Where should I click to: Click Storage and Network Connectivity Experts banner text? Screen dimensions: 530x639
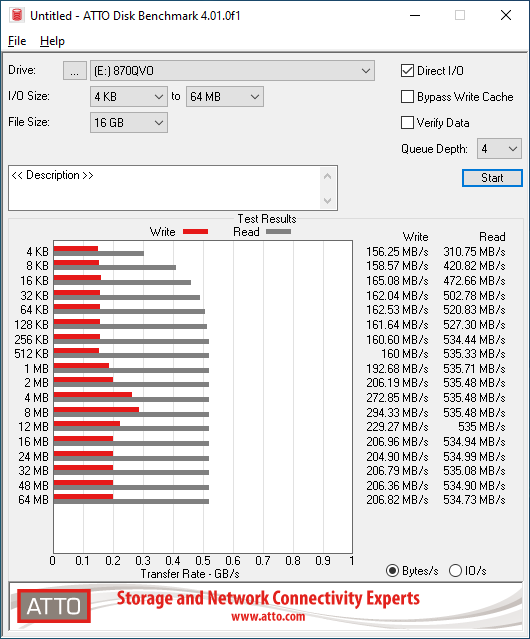coord(268,598)
